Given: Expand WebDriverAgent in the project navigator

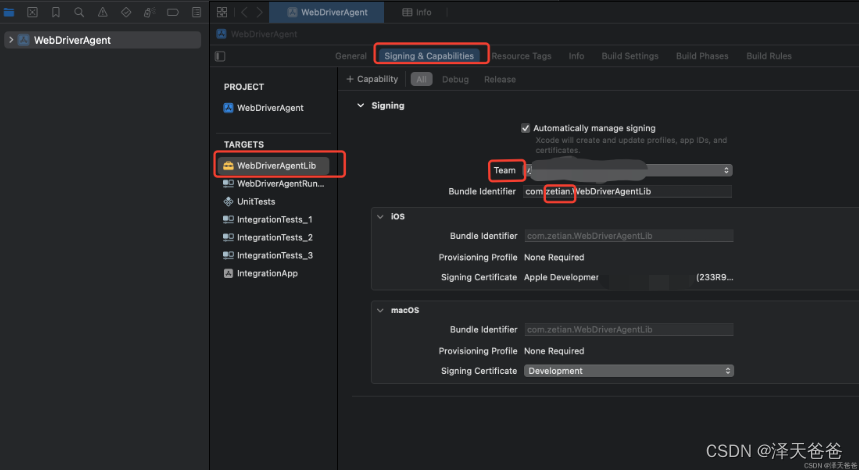Looking at the screenshot, I should [x=11, y=40].
